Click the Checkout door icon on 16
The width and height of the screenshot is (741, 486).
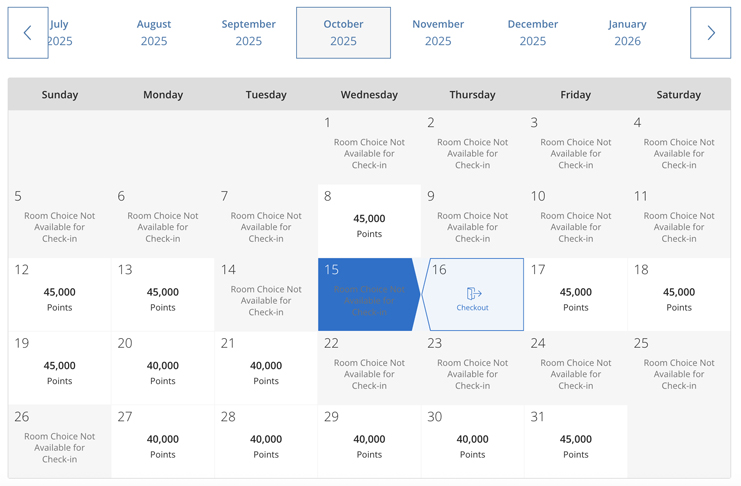coord(474,294)
